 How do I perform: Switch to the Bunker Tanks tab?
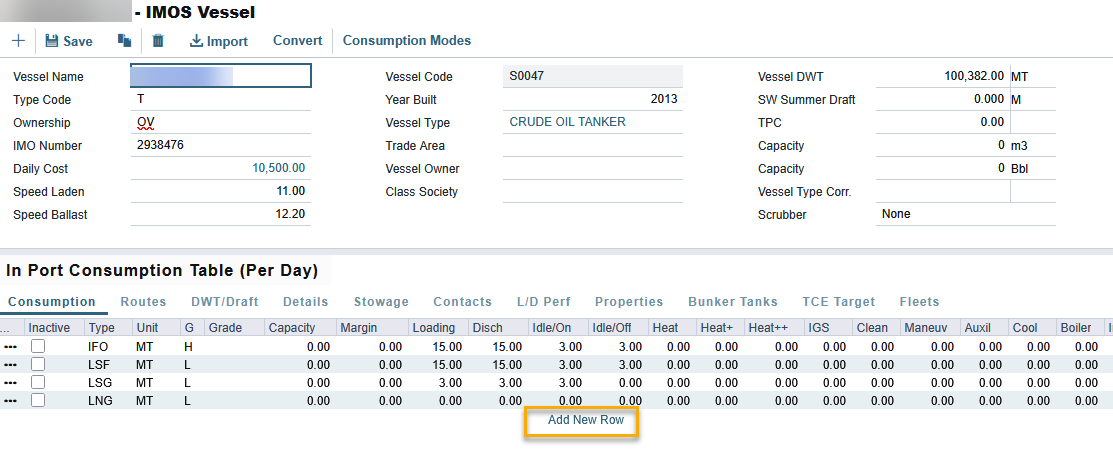coord(735,301)
